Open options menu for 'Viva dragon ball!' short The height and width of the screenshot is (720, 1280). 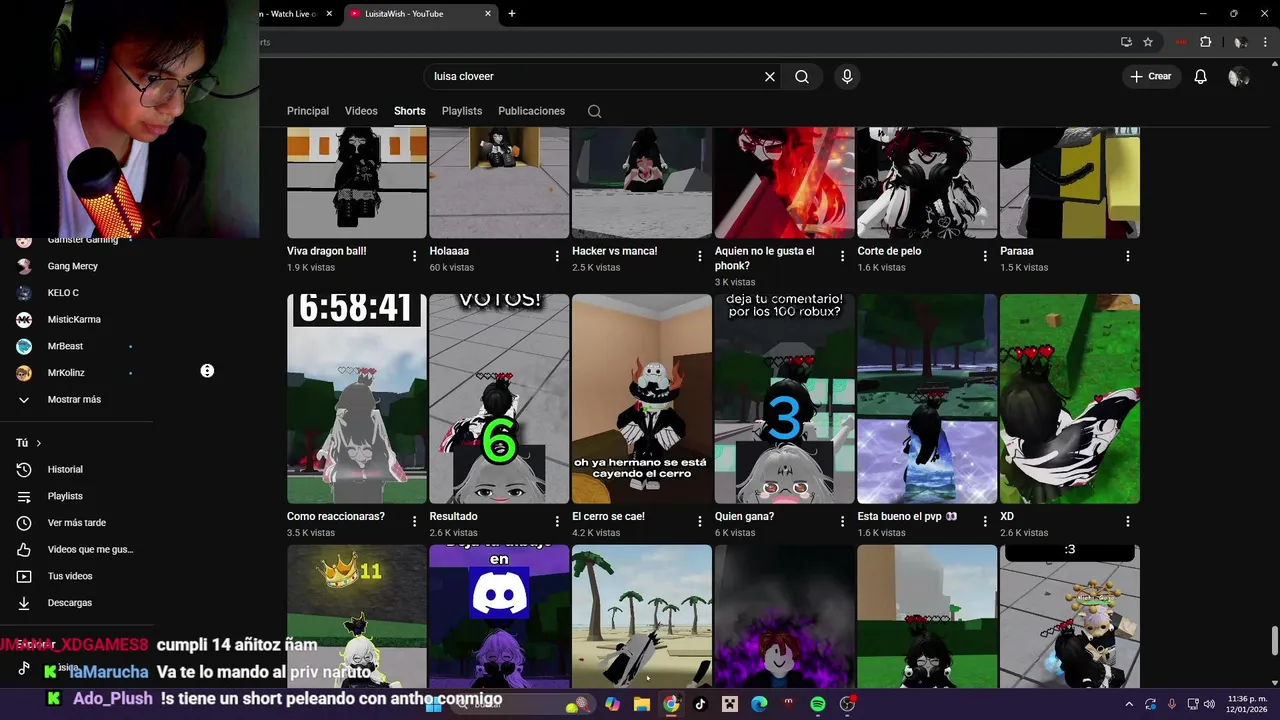[415, 256]
